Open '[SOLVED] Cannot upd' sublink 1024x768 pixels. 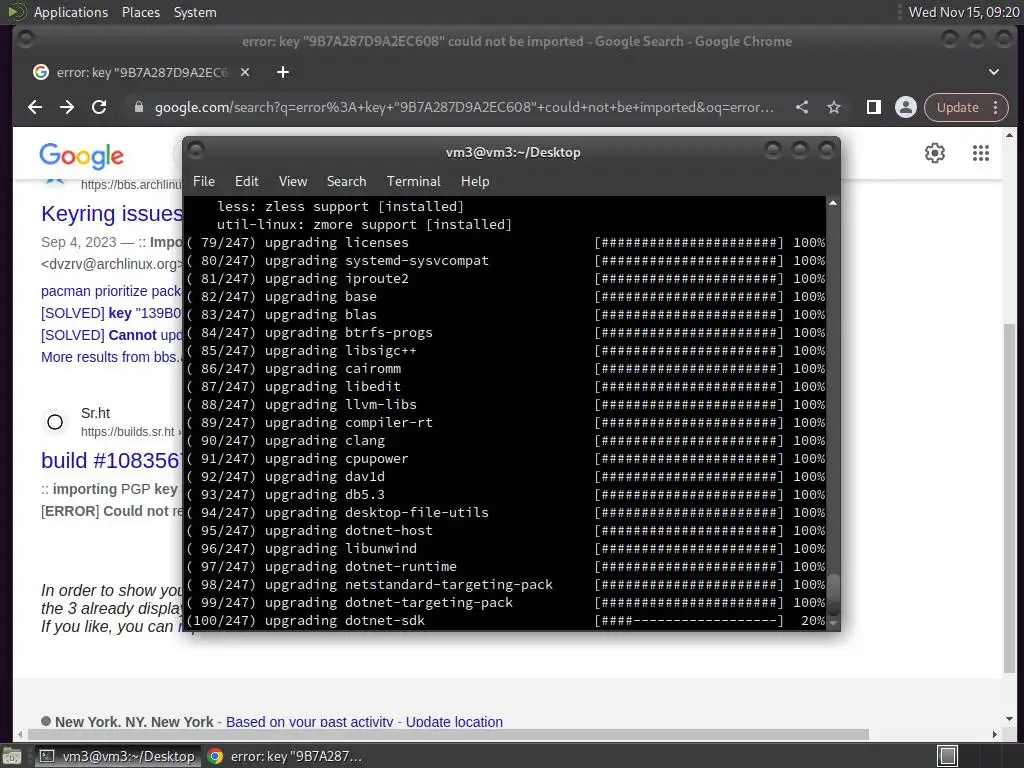click(x=111, y=335)
